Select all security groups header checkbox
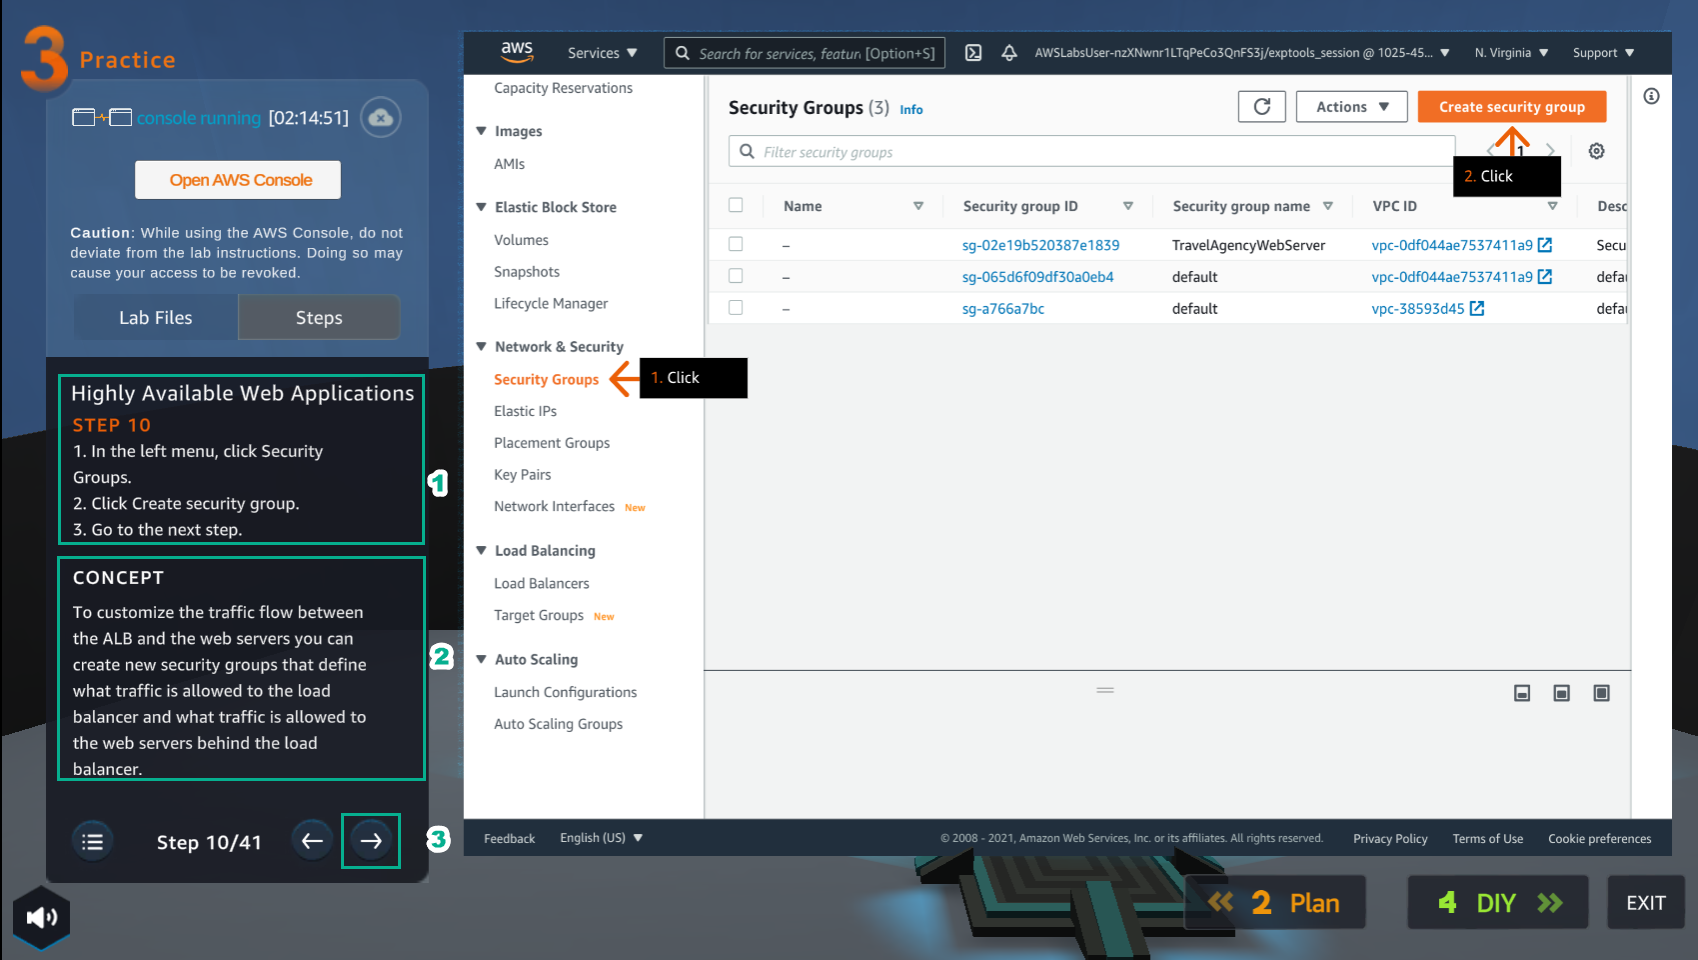Image resolution: width=1698 pixels, height=960 pixels. (x=736, y=205)
